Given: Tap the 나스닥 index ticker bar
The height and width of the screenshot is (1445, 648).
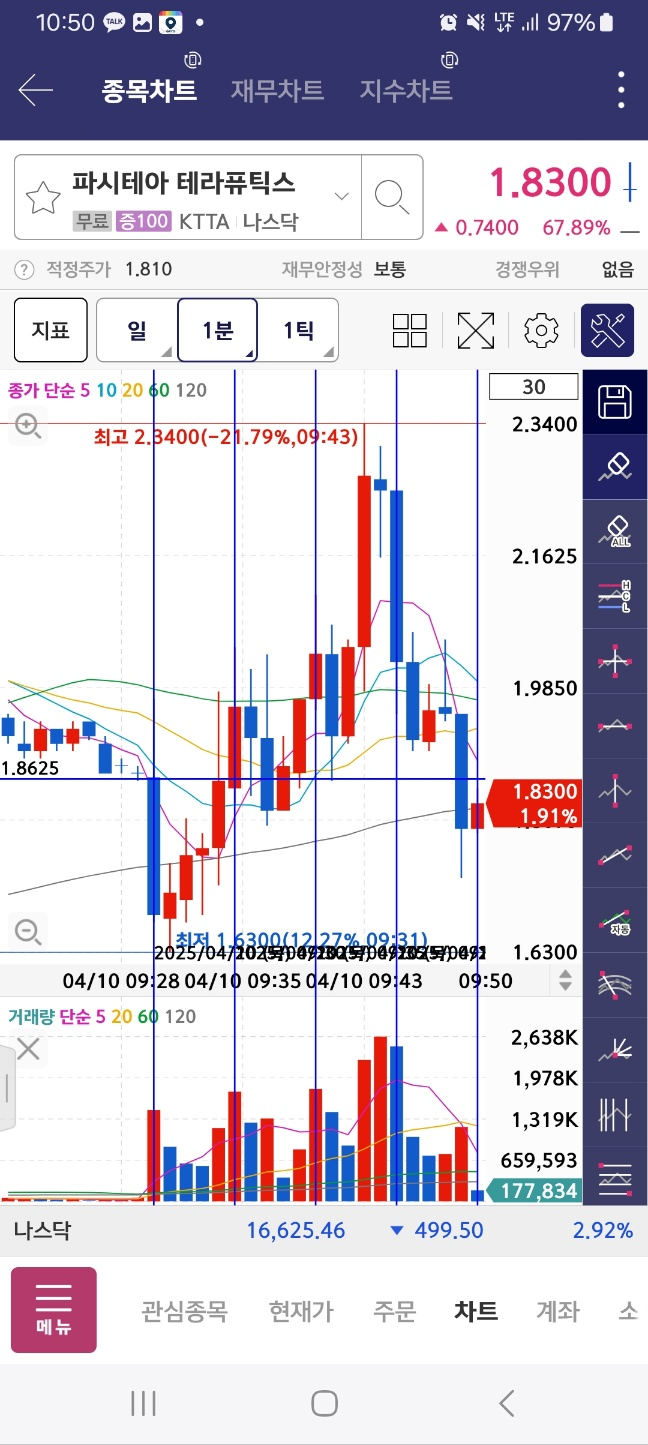Looking at the screenshot, I should pyautogui.click(x=324, y=1230).
